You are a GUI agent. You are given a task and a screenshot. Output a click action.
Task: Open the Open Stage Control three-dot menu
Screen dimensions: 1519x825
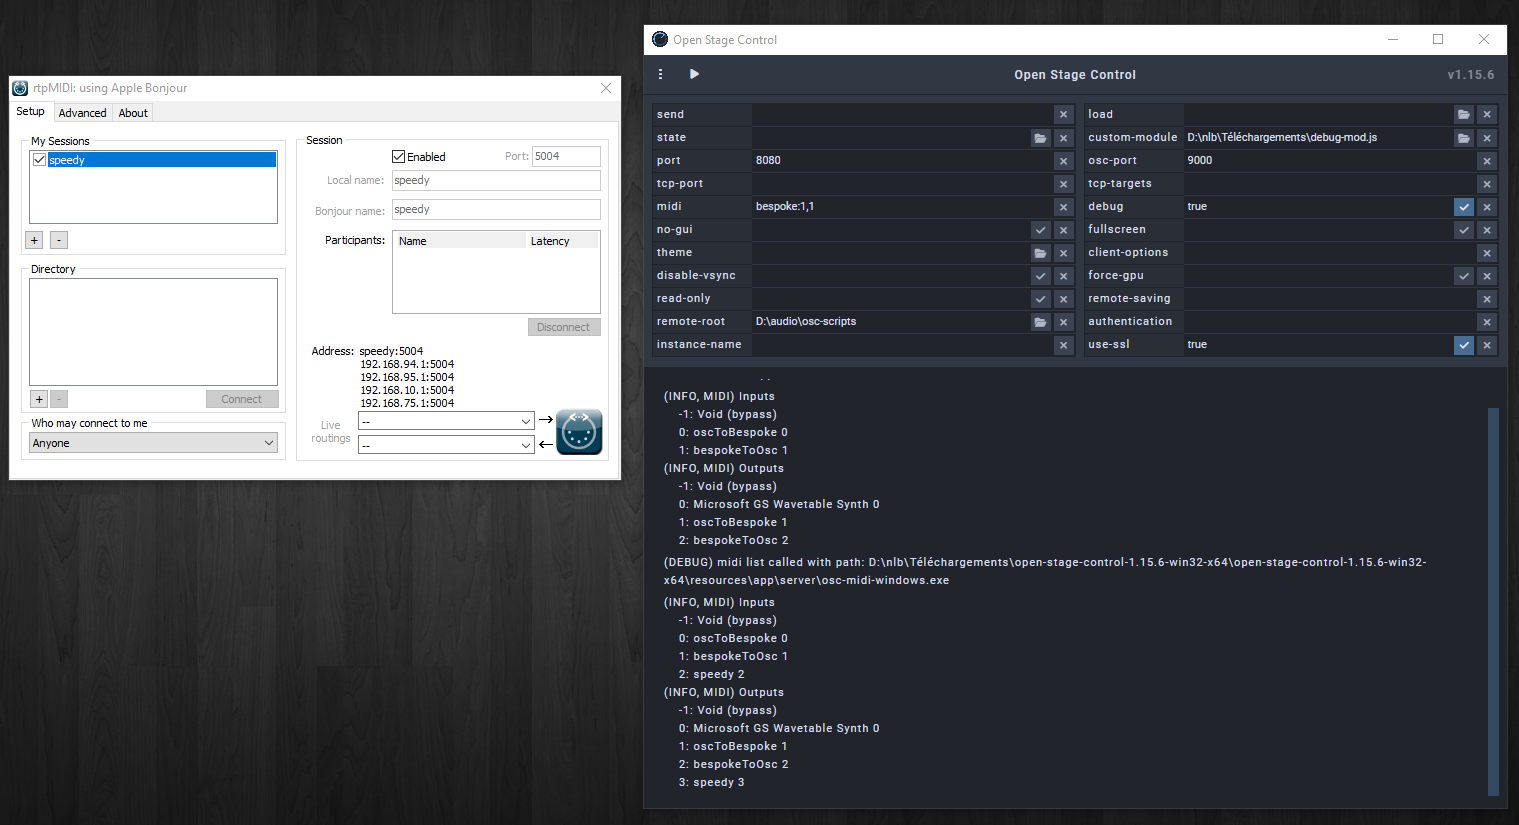click(x=660, y=74)
